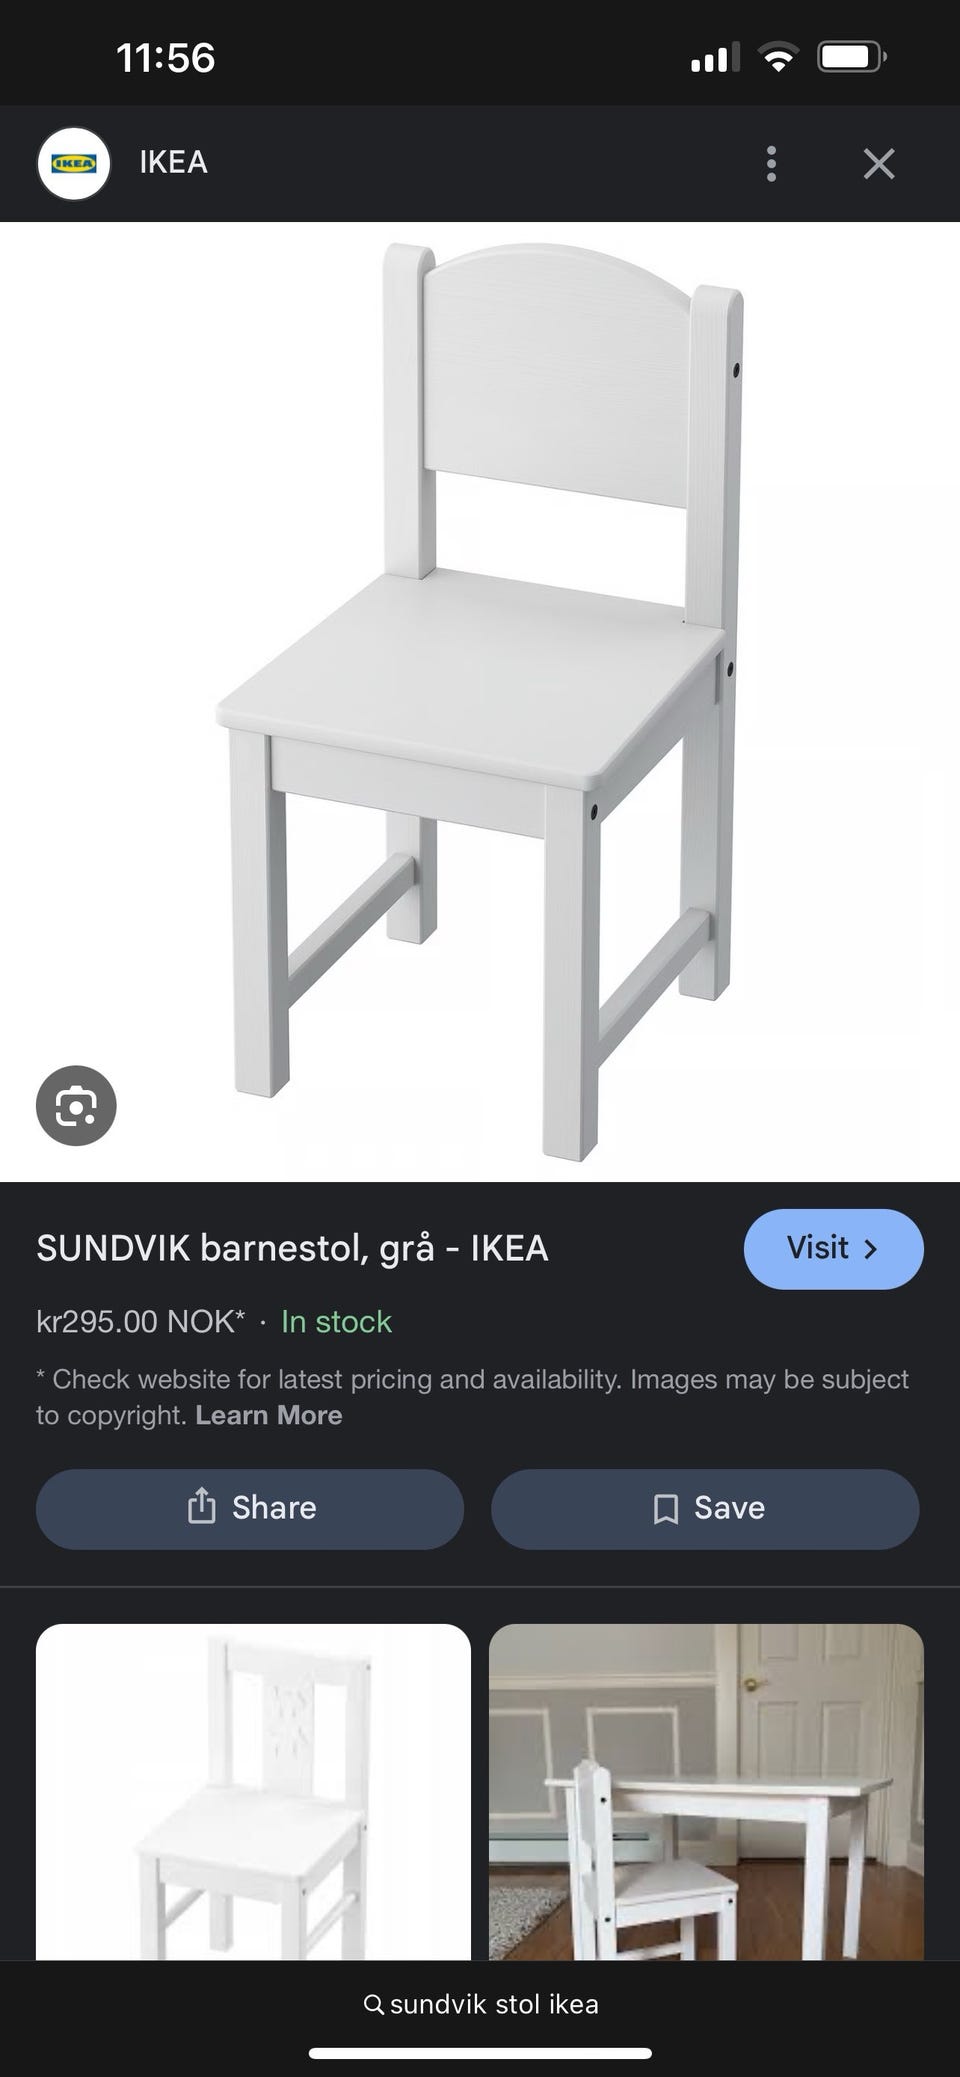Tap the magnifier icon in search bar
The image size is (960, 2077).
click(x=374, y=2004)
